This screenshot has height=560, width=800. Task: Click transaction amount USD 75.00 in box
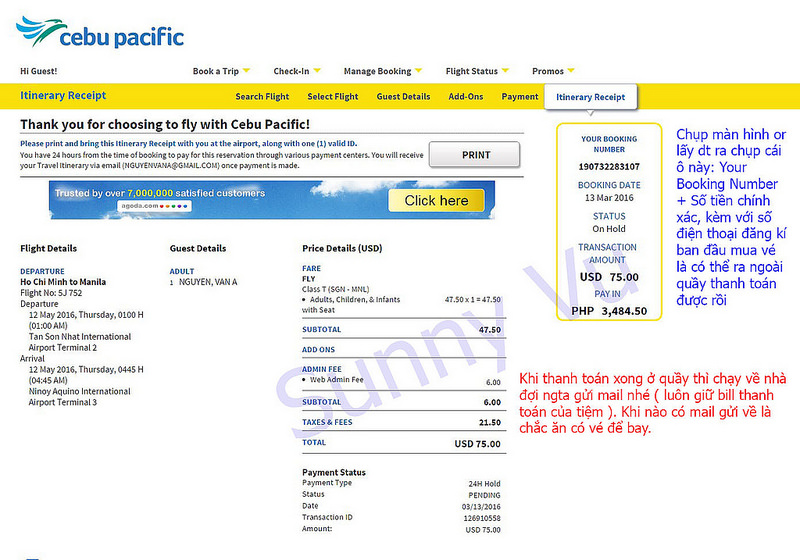point(609,277)
